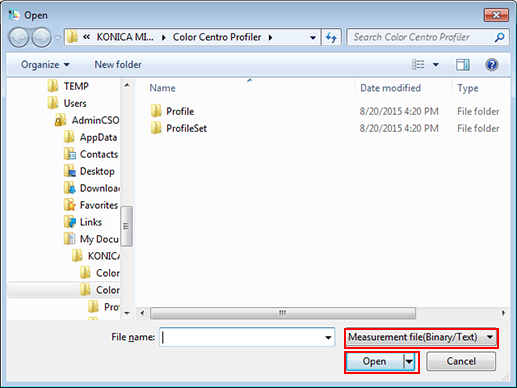Select KONICA folder in navigation tree
The width and height of the screenshot is (517, 388).
(x=96, y=256)
